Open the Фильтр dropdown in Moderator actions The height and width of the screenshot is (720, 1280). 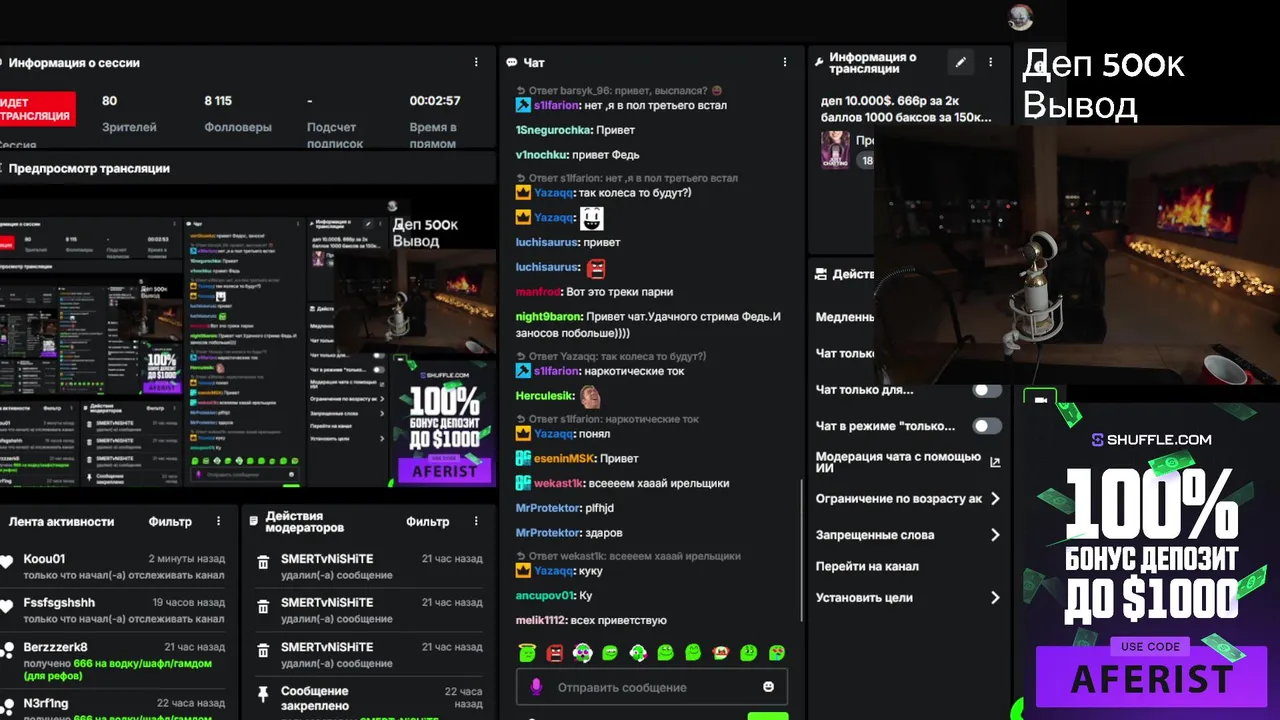coord(428,521)
